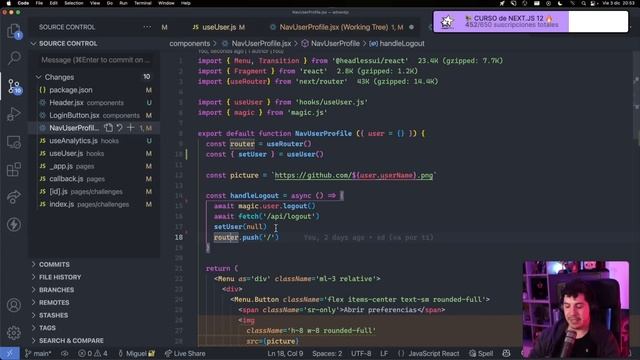Open the Terminal menu
640x360 pixels.
coord(142,3)
